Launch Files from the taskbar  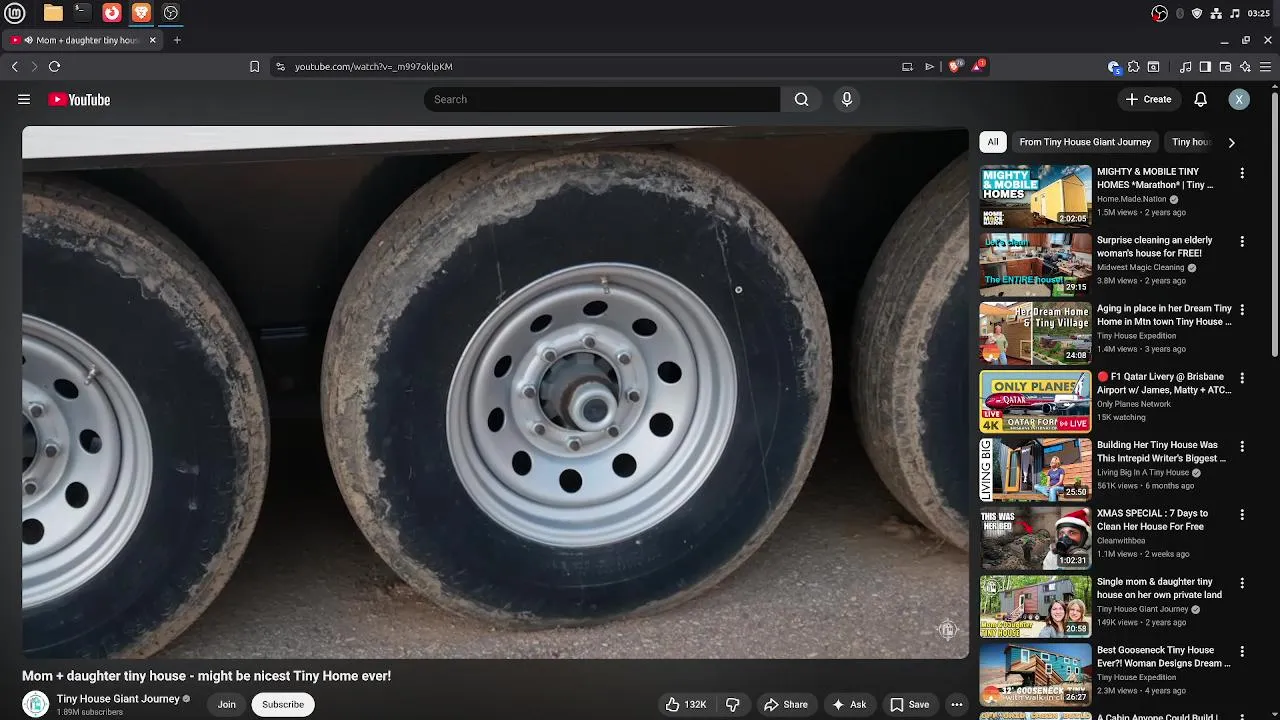(53, 13)
